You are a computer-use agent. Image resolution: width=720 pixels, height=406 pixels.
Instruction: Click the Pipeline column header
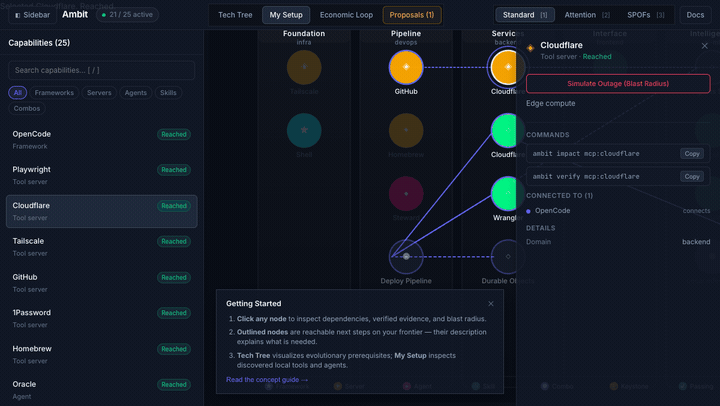tap(406, 37)
